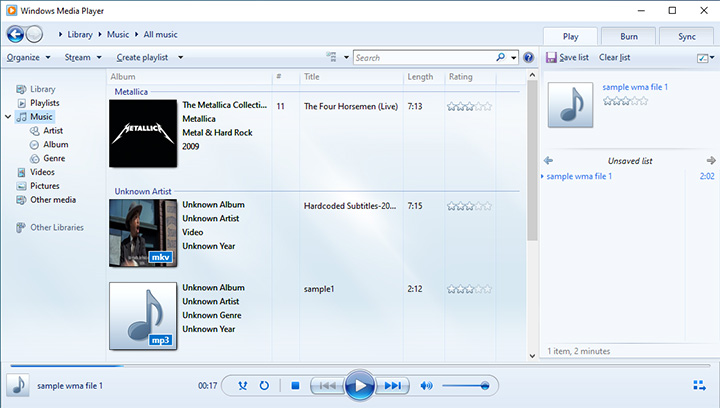720x408 pixels.
Task: Open the list options checkbox icon
Action: [x=703, y=58]
